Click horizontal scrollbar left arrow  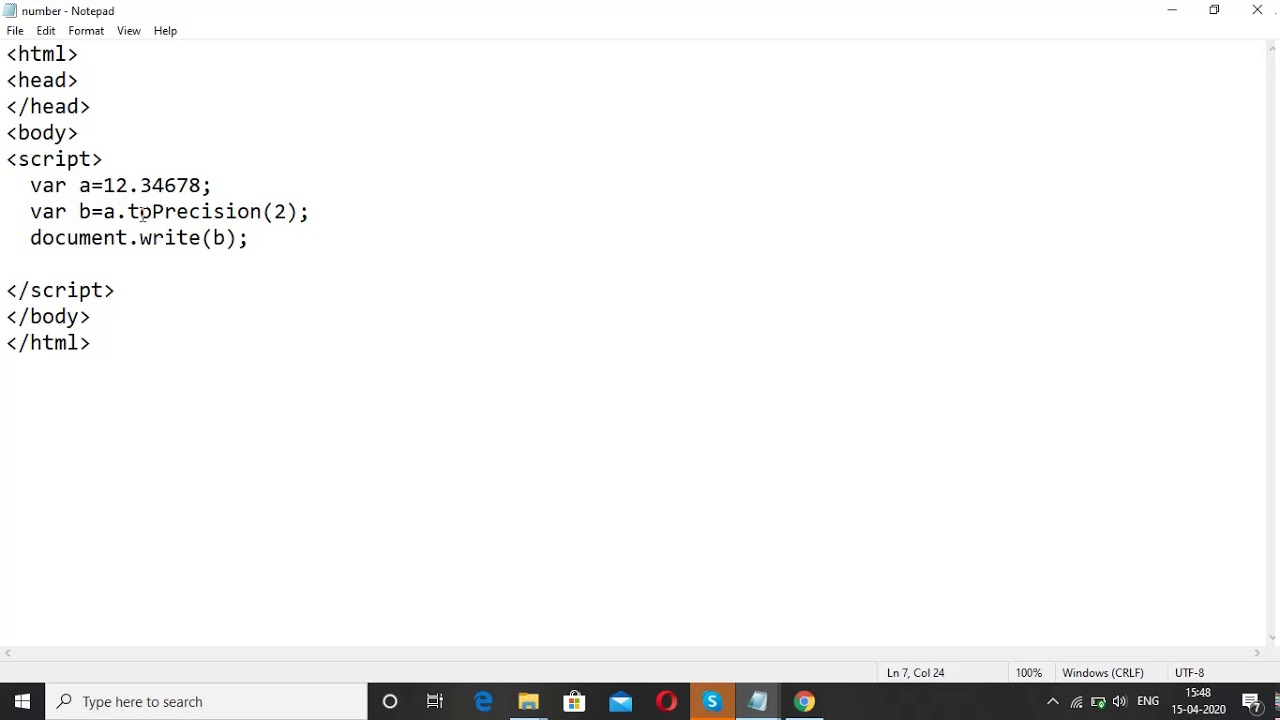(x=8, y=654)
